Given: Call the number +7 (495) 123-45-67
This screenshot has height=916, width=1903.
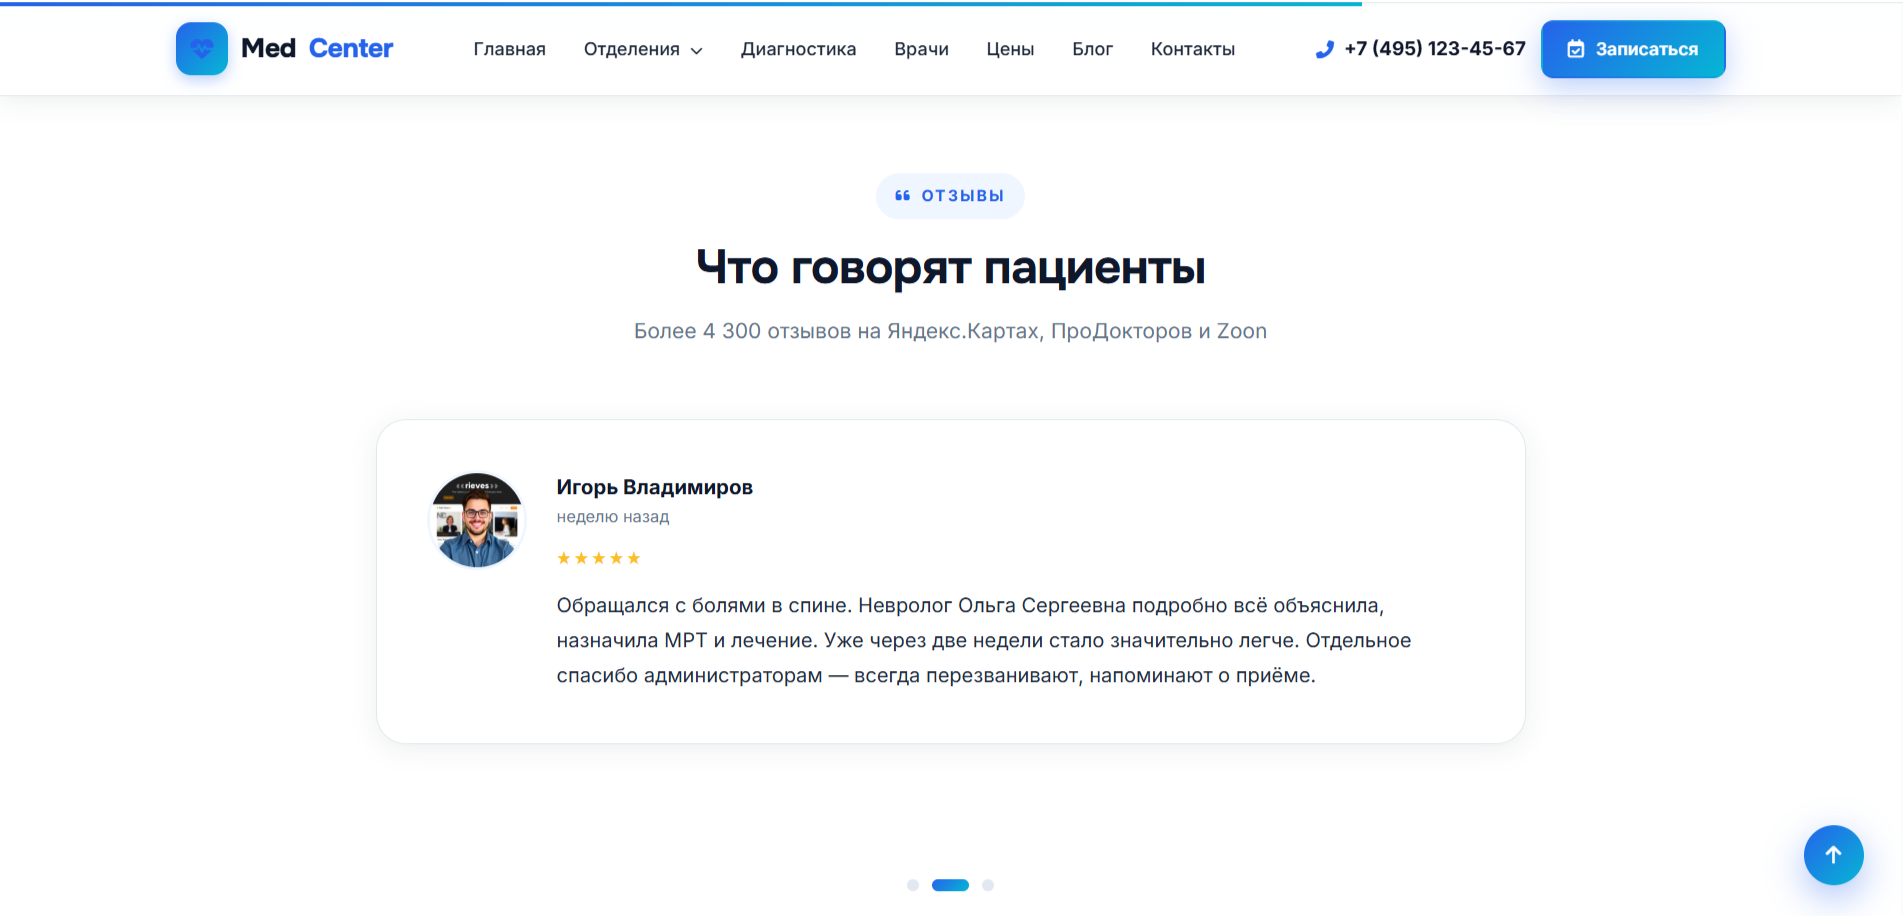Looking at the screenshot, I should (x=1435, y=49).
